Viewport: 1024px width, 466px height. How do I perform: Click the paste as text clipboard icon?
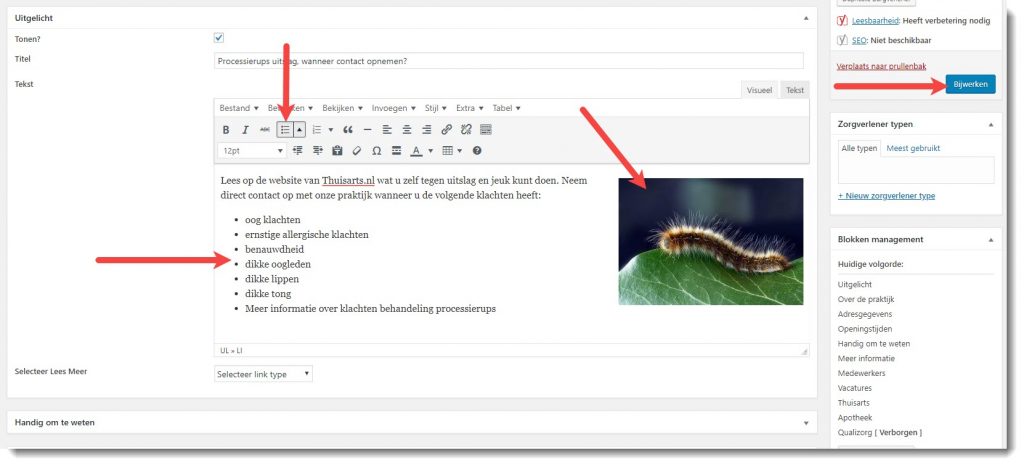point(337,151)
